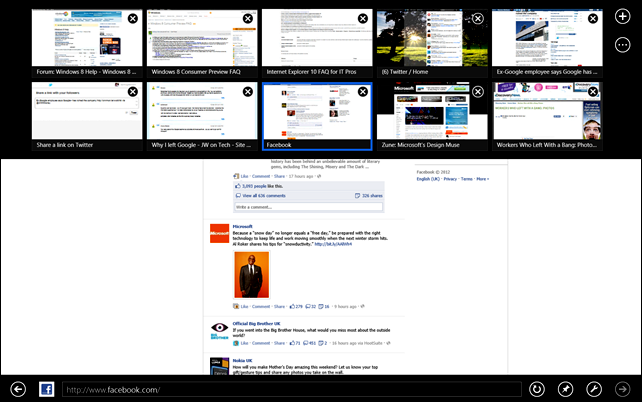Image resolution: width=642 pixels, height=402 pixels.
Task: Open the Terms footer link
Action: 467,179
